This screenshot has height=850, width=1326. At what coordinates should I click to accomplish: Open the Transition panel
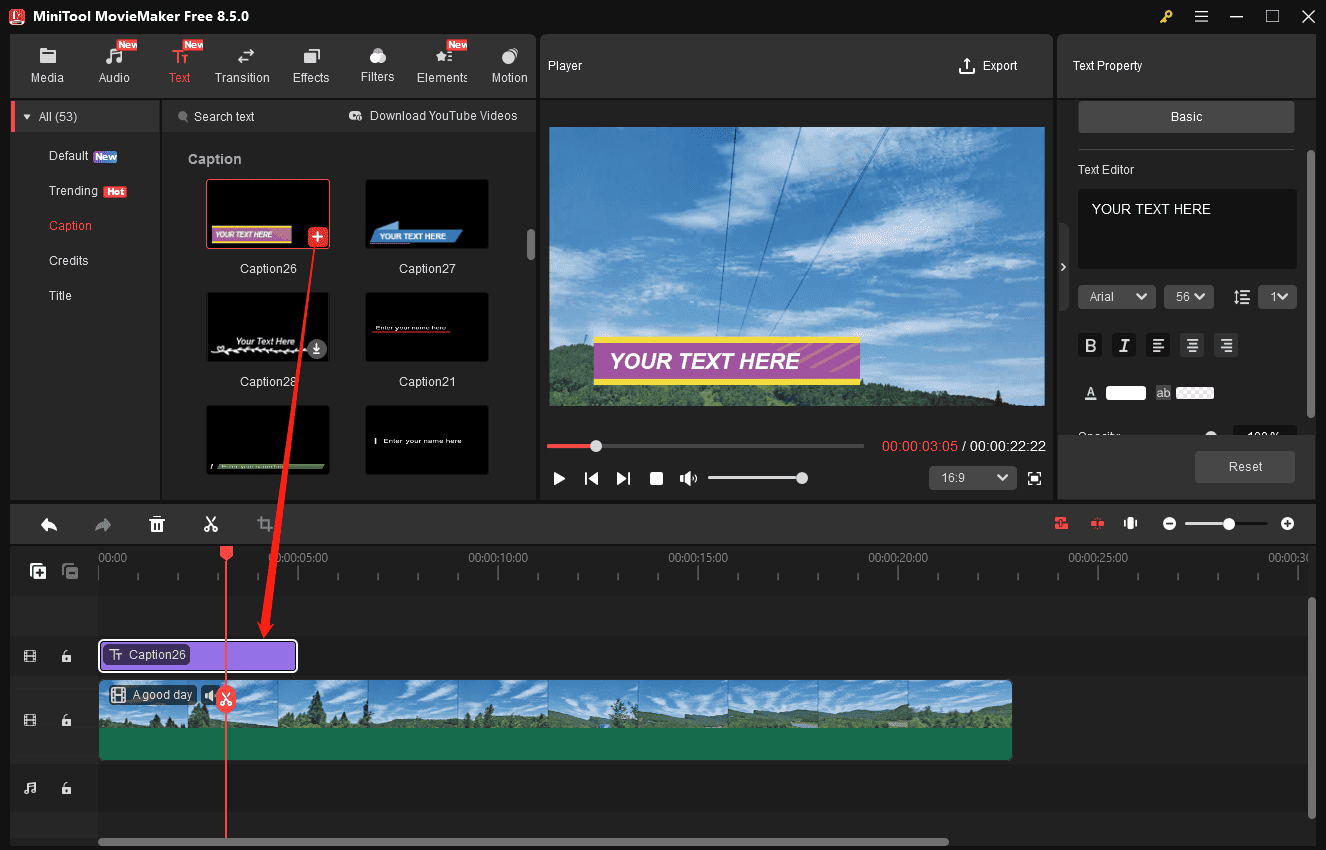[x=242, y=65]
